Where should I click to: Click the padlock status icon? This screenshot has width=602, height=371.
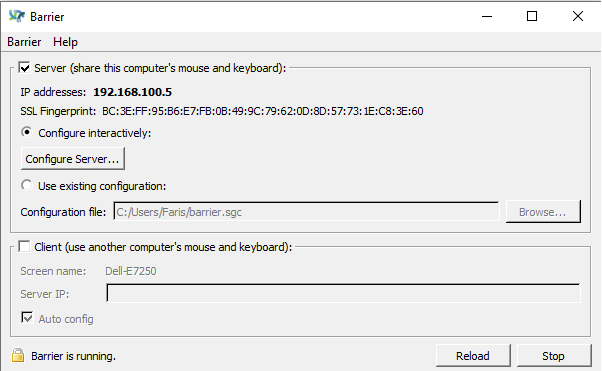click(18, 355)
